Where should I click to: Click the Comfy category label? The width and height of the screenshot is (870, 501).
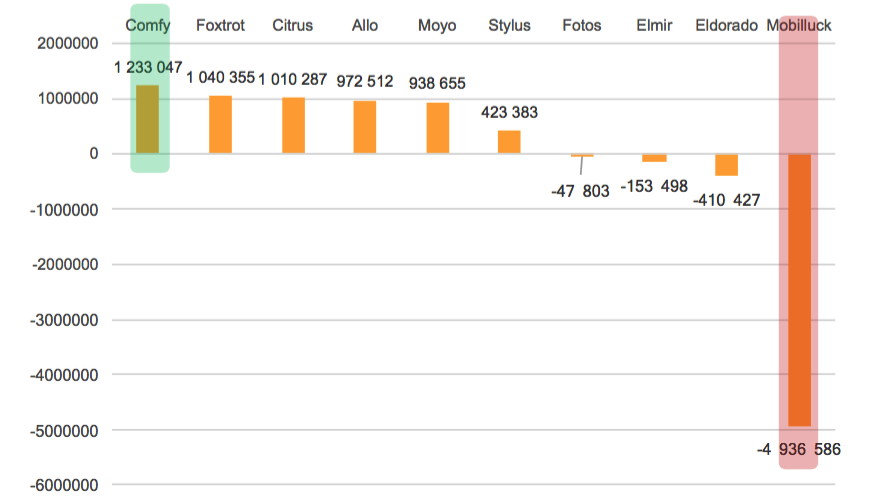point(148,25)
